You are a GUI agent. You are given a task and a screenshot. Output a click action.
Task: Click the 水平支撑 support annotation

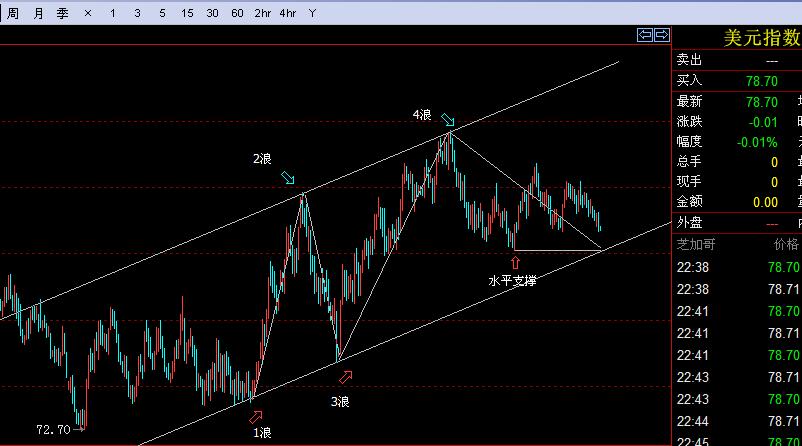[512, 281]
